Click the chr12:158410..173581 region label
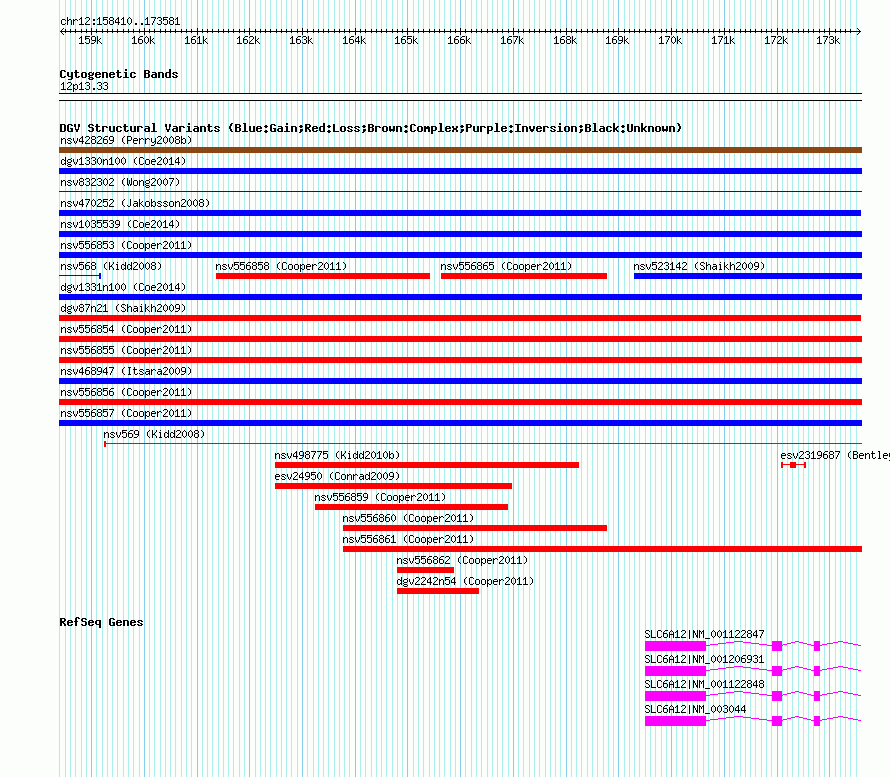Image resolution: width=890 pixels, height=777 pixels. pos(120,21)
